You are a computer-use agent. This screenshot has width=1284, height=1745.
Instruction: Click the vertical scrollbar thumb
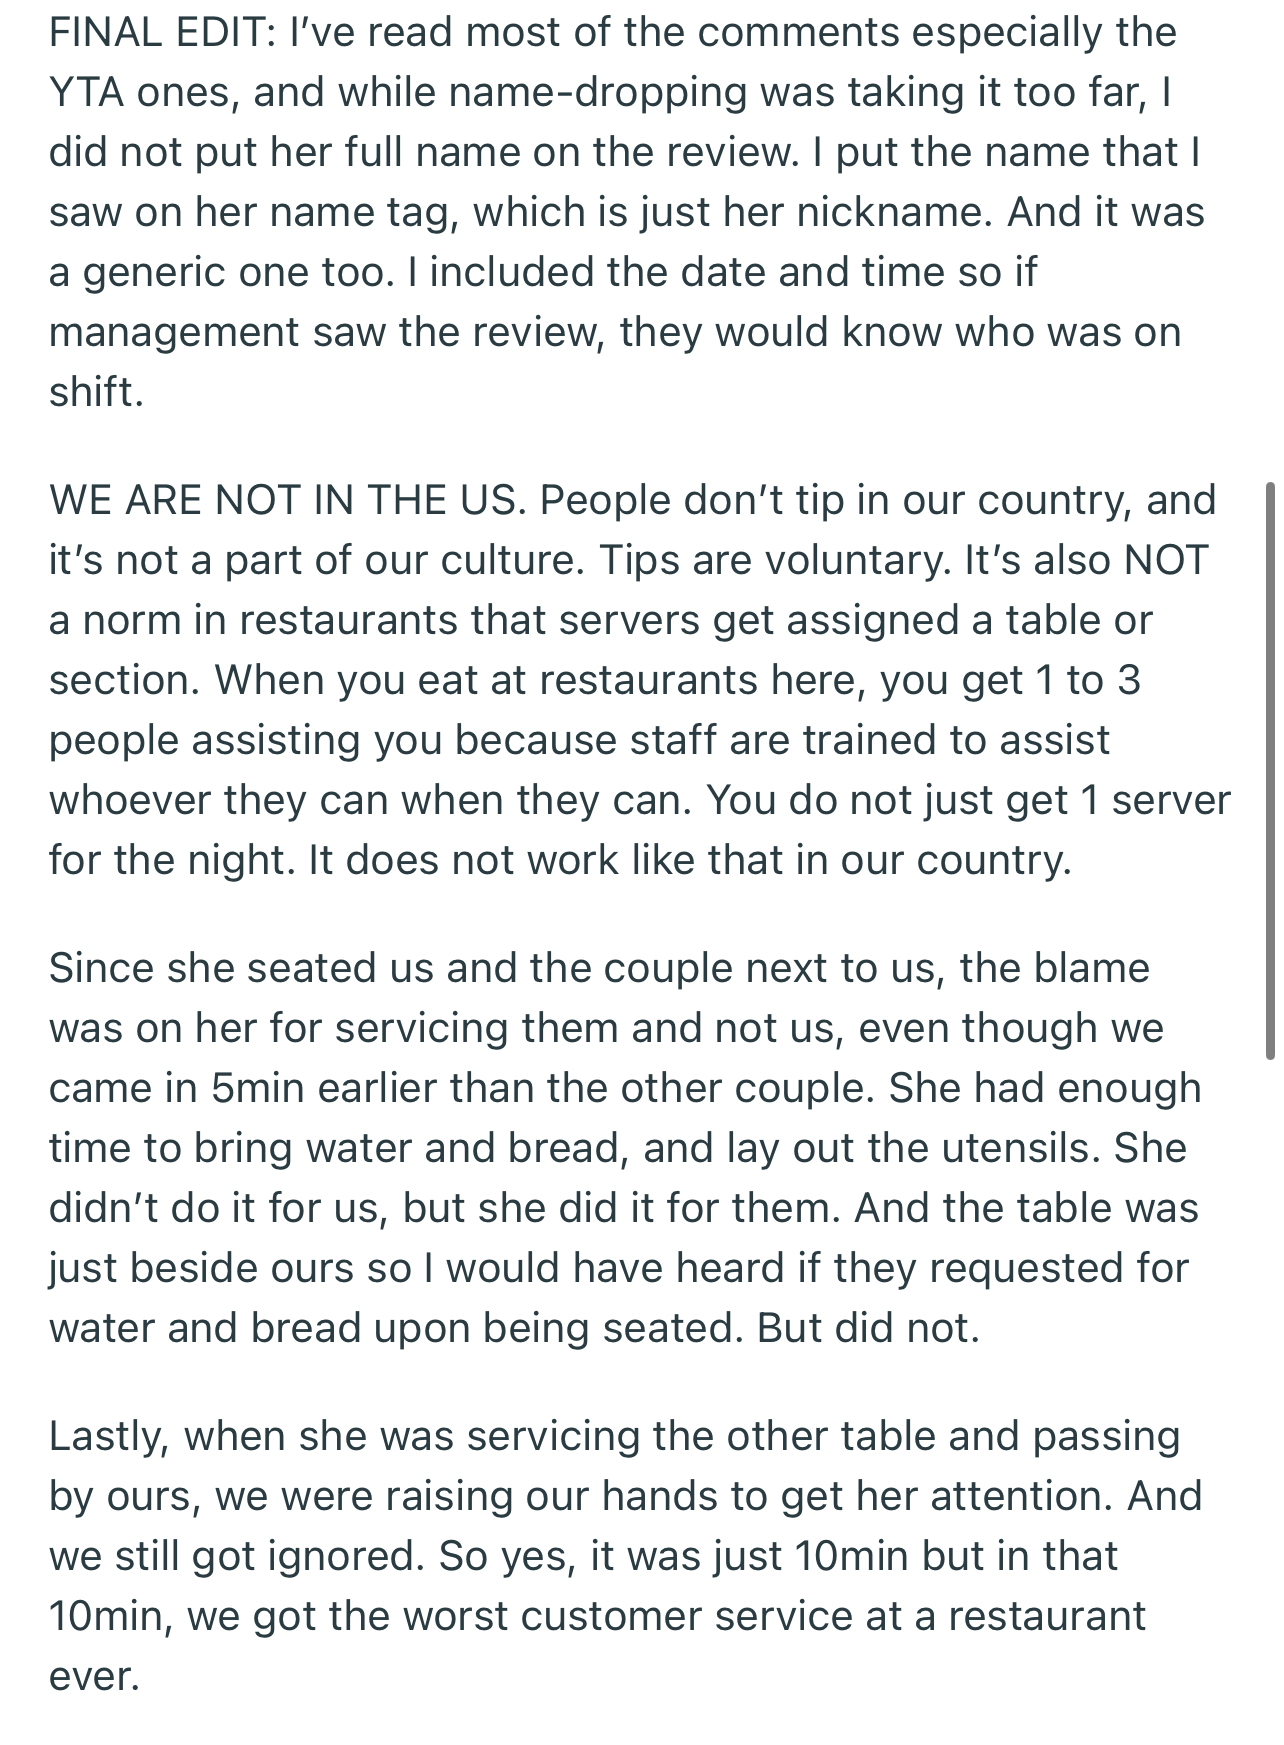pyautogui.click(x=1269, y=770)
